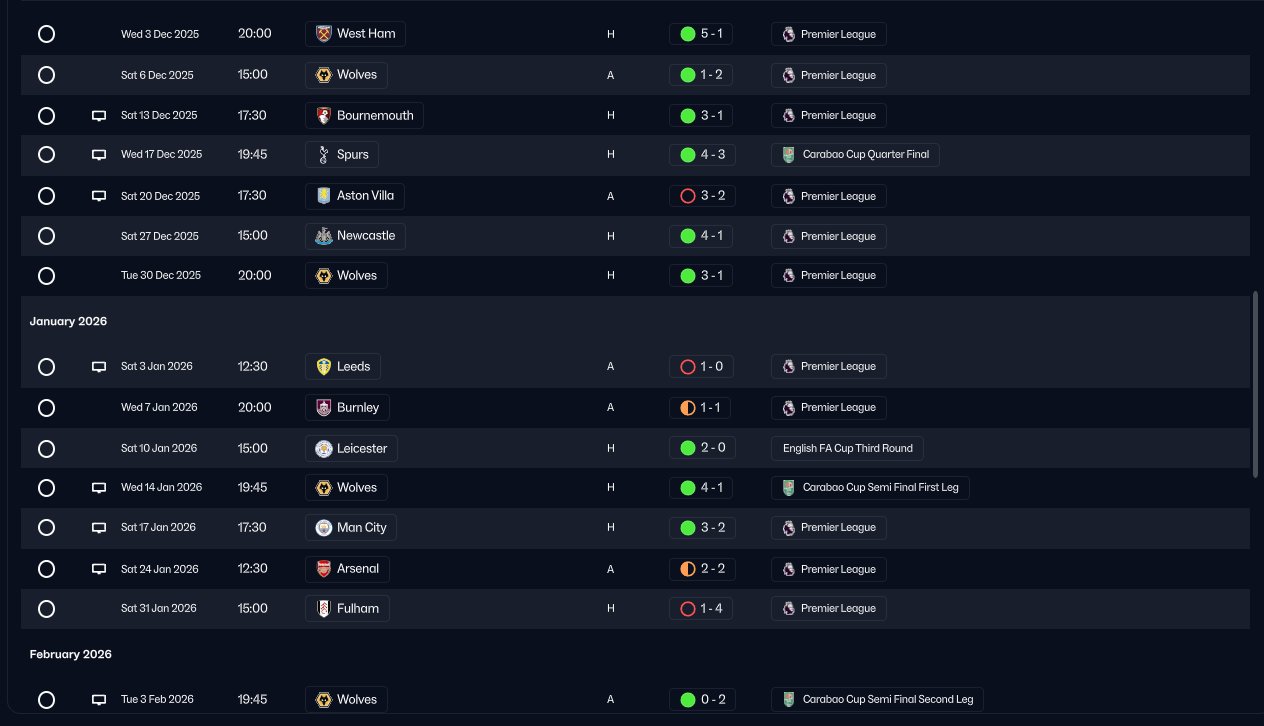The width and height of the screenshot is (1264, 726).
Task: Open Carabao Cup Semi Final First Leg
Action: [870, 488]
